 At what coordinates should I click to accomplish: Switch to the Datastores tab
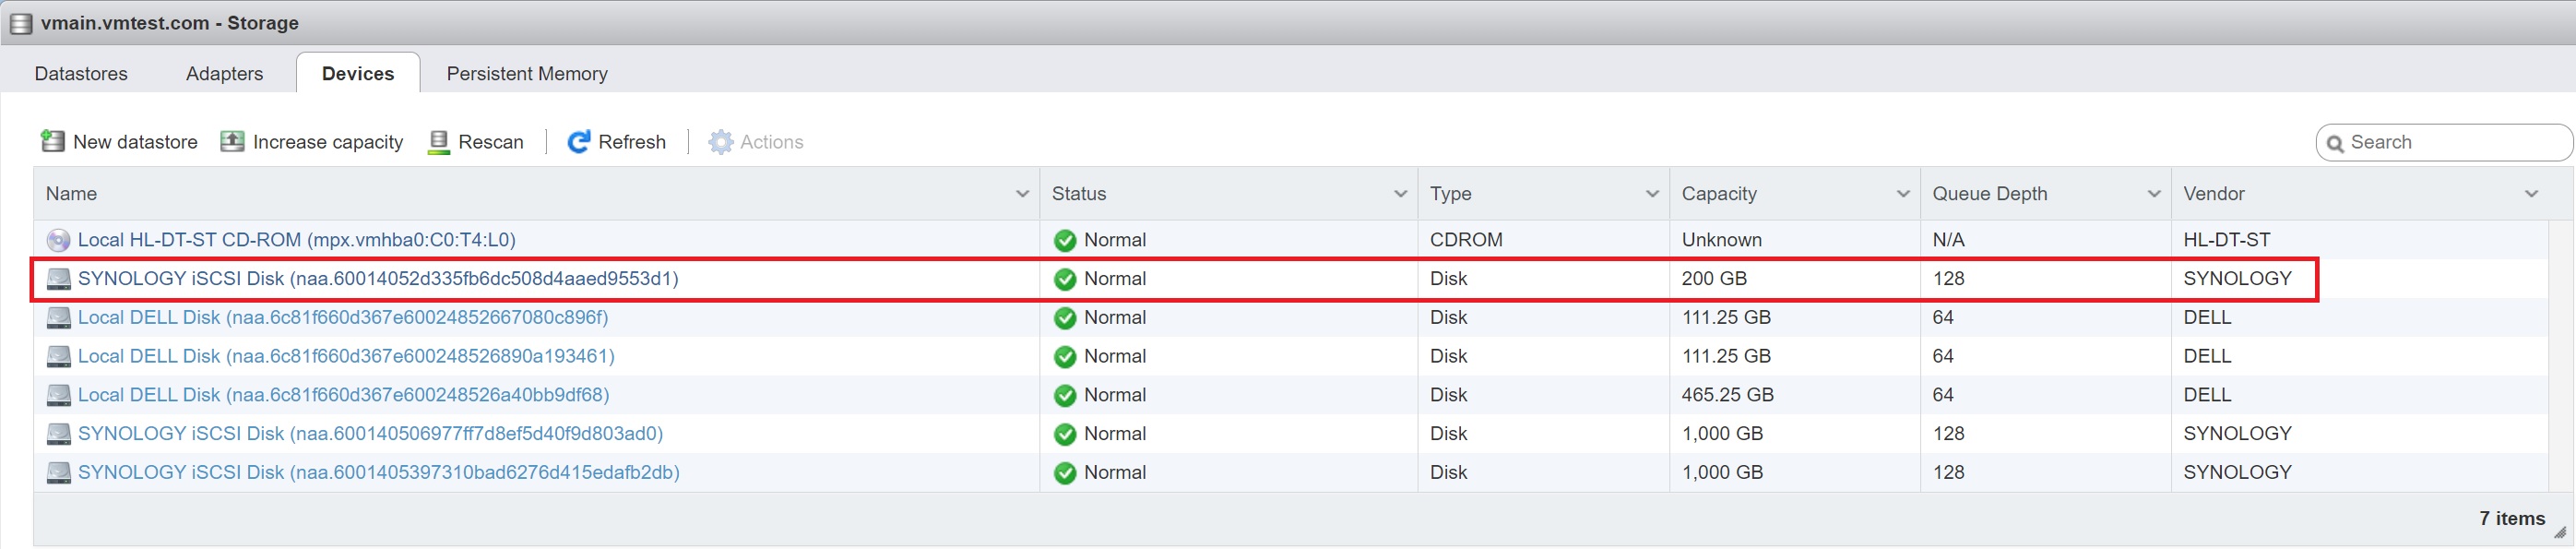[x=81, y=74]
